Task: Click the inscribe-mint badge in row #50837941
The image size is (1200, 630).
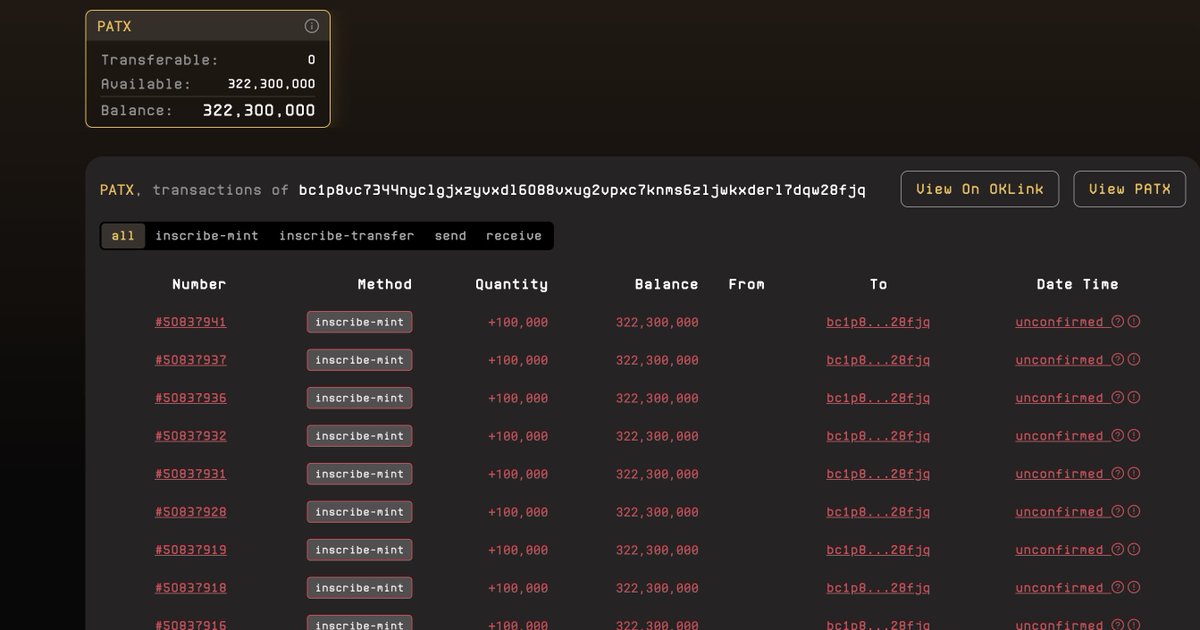Action: 360,322
